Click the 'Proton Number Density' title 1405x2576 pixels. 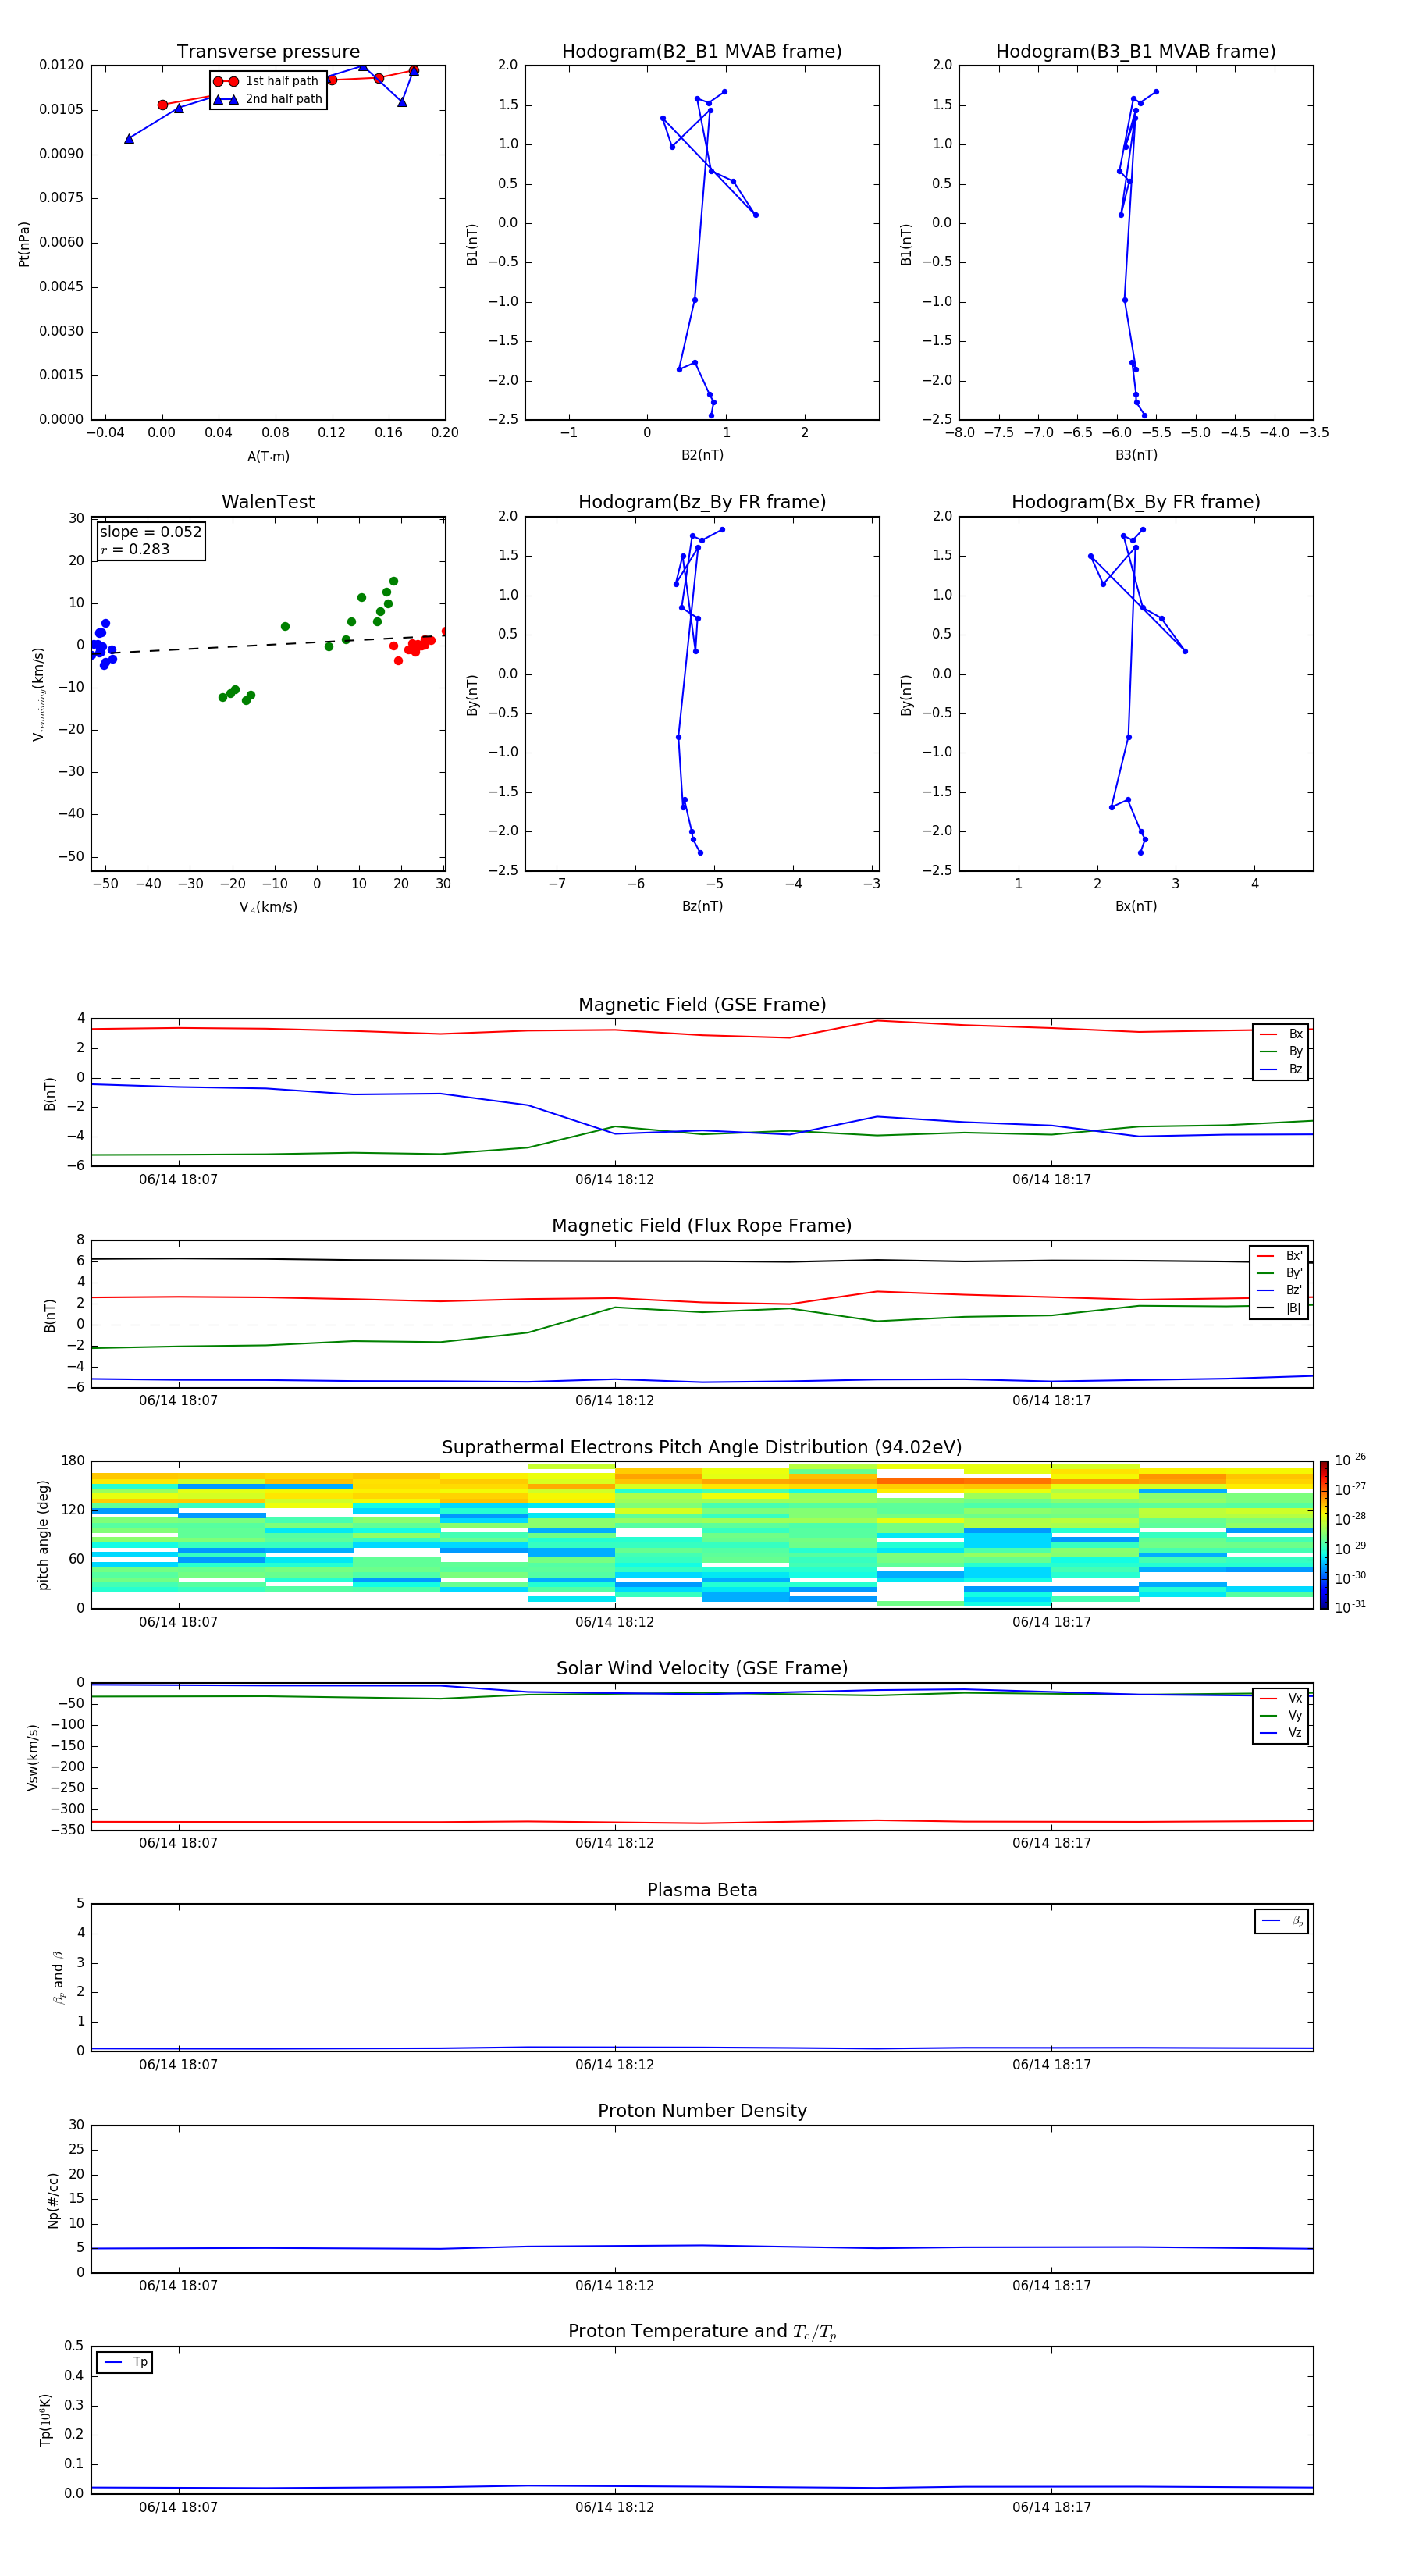tap(702, 2111)
